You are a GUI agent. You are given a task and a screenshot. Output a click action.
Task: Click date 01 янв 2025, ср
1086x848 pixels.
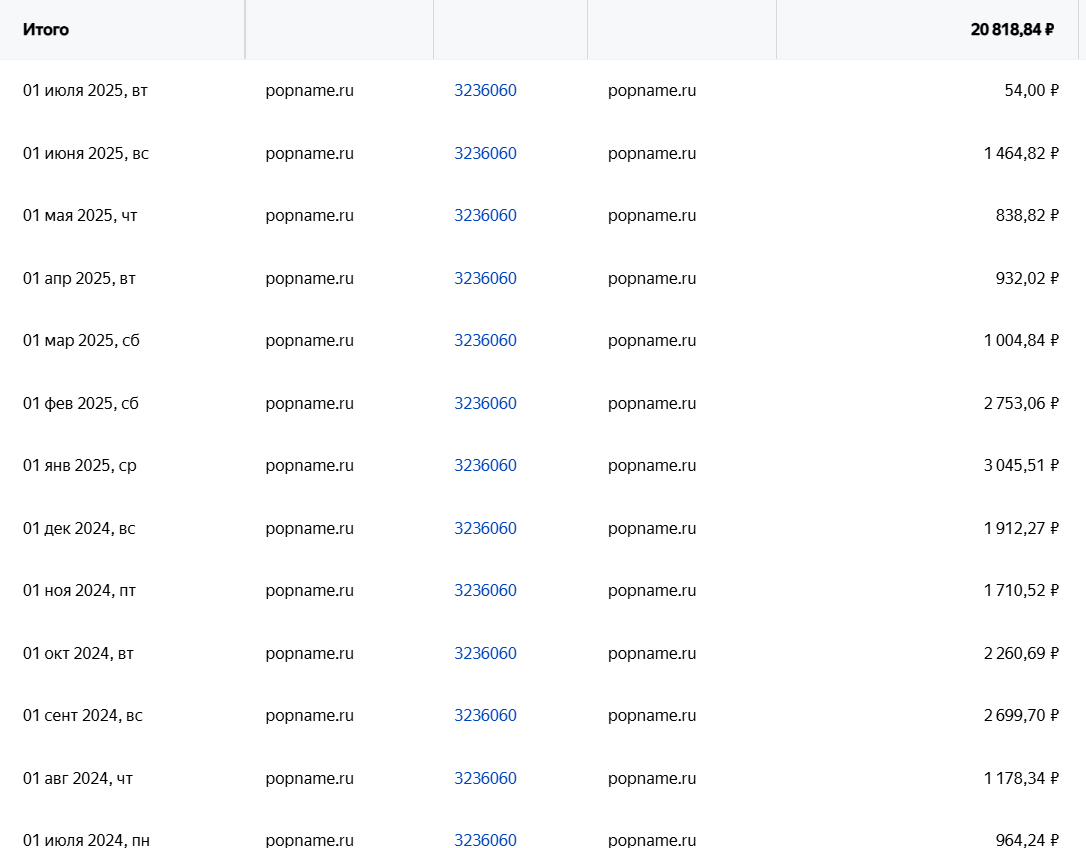point(80,466)
